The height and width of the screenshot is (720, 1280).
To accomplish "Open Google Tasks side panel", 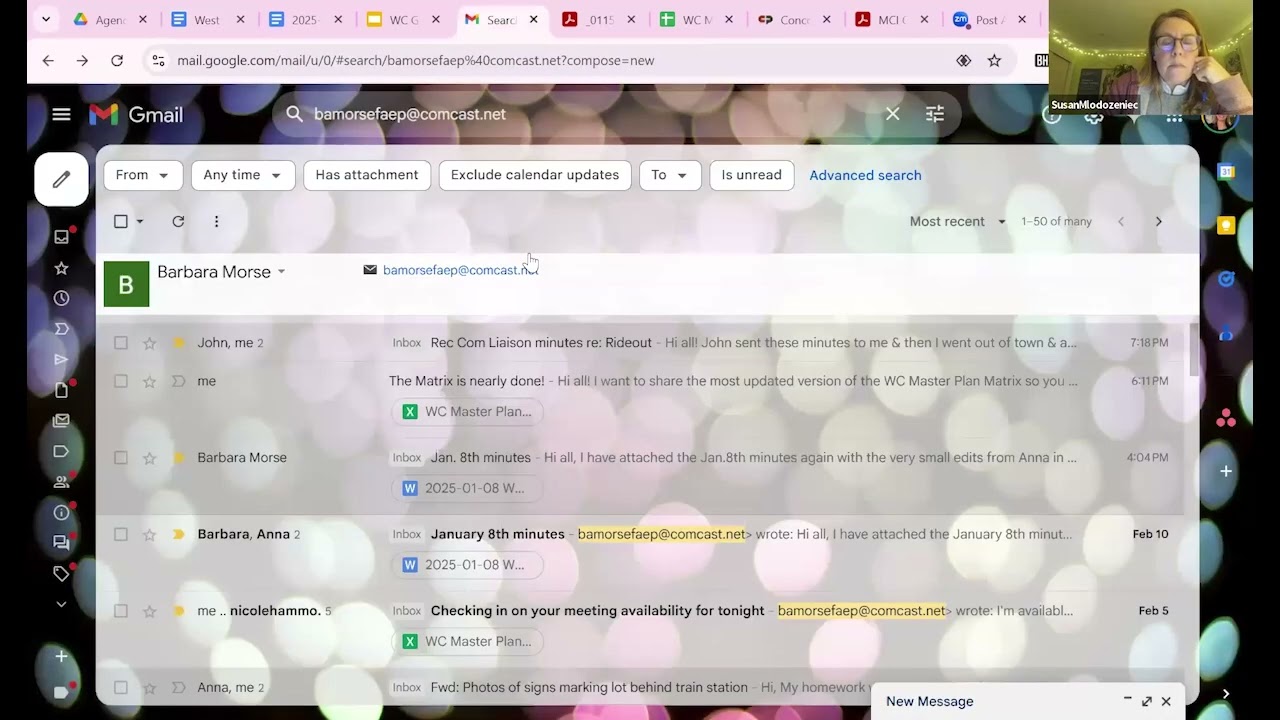I will 1226,279.
